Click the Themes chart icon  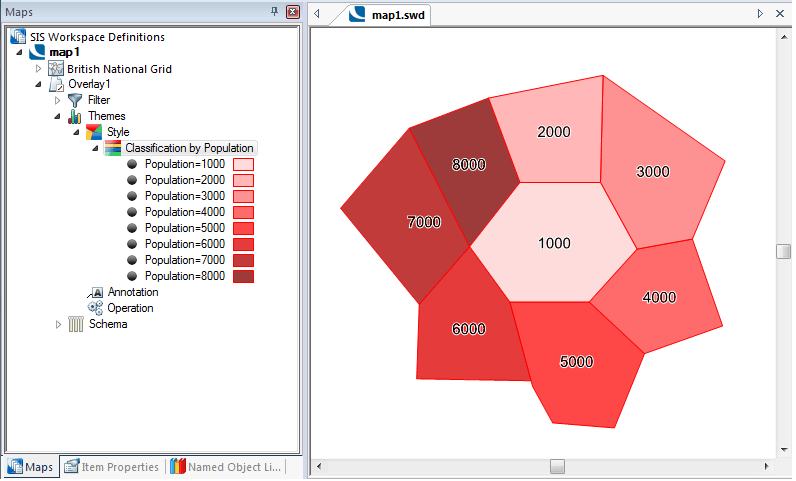click(75, 116)
